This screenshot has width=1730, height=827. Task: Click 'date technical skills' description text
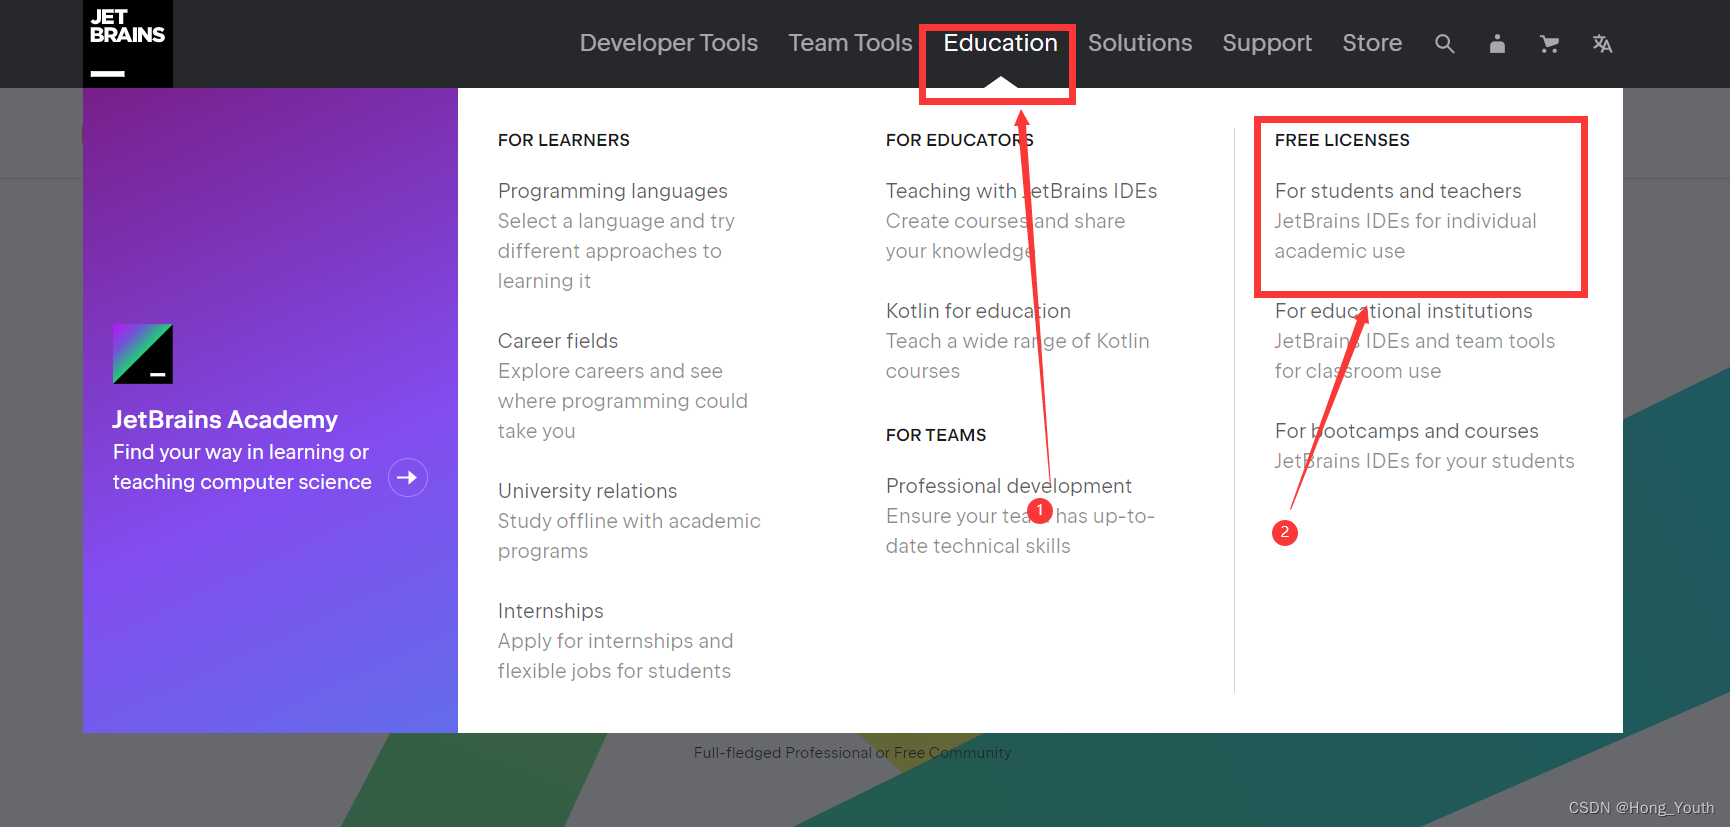(978, 546)
